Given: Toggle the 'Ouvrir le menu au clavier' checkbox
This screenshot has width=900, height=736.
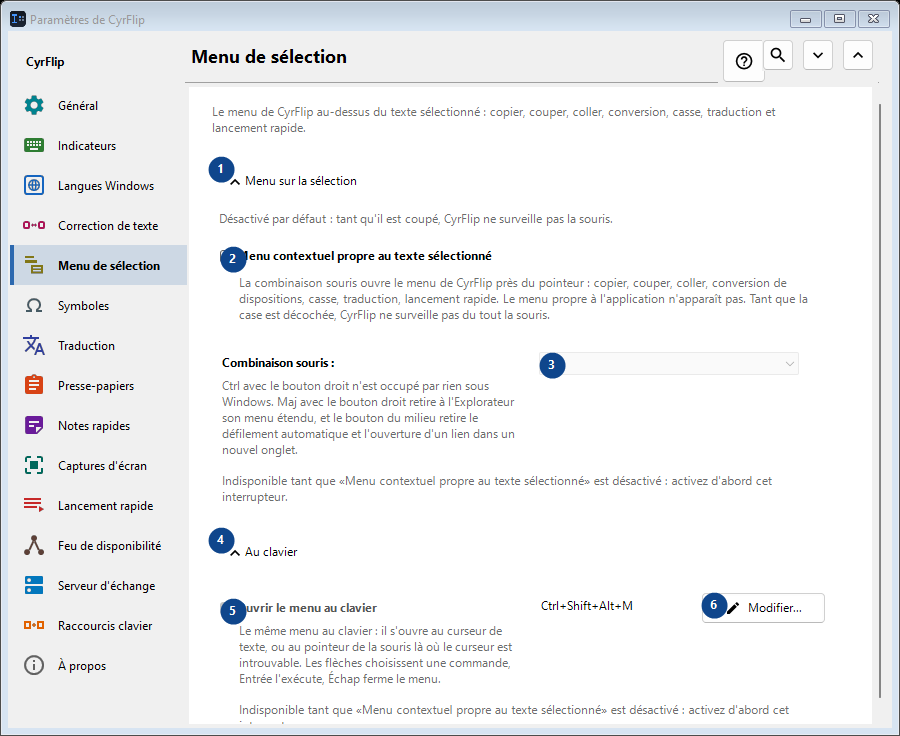Looking at the screenshot, I should [x=226, y=607].
